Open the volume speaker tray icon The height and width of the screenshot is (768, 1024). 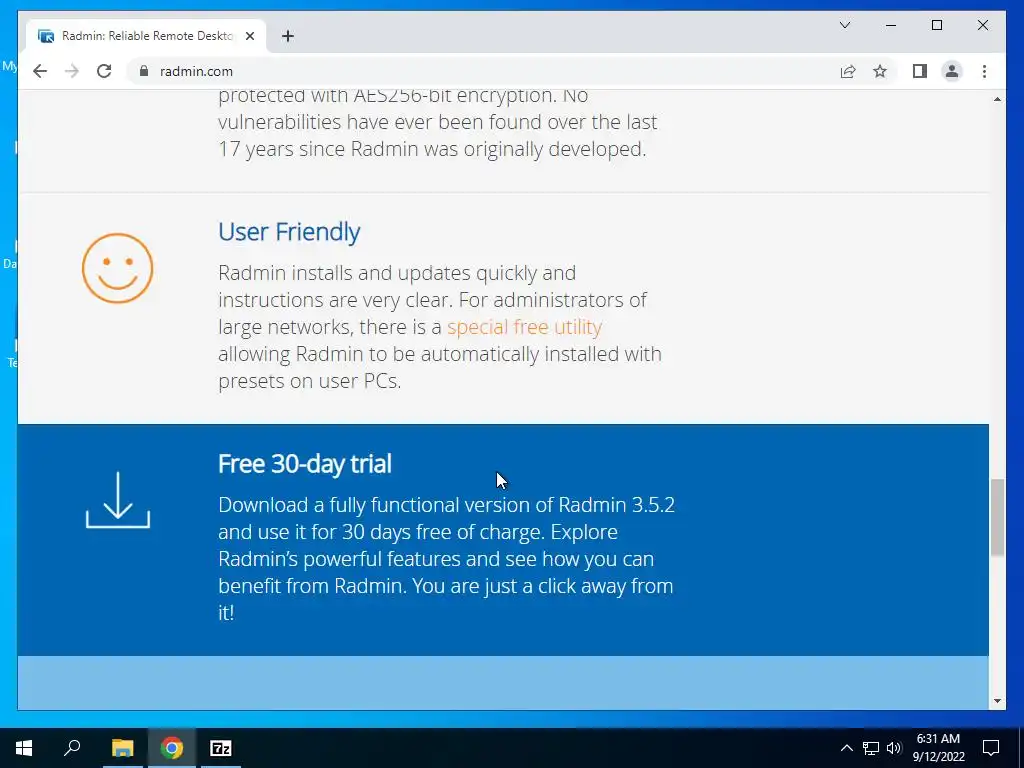pyautogui.click(x=894, y=748)
